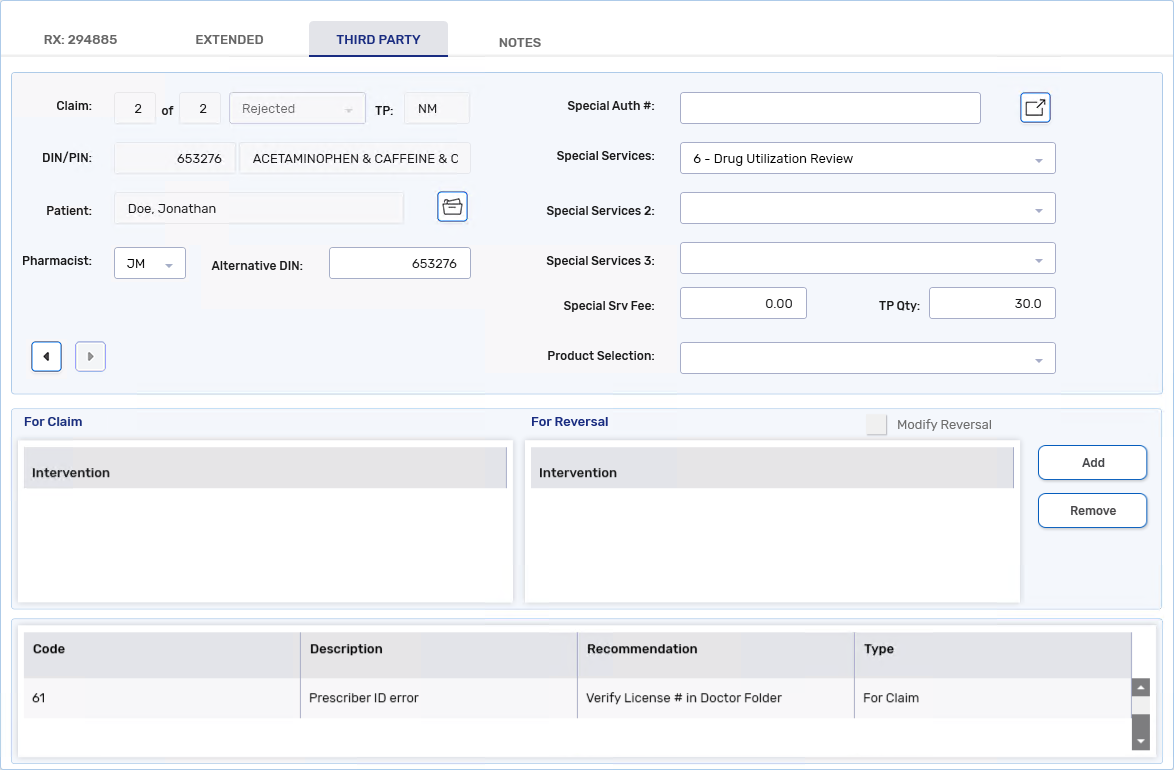The height and width of the screenshot is (770, 1174).
Task: Focus the Alternative DIN field
Action: pos(399,264)
